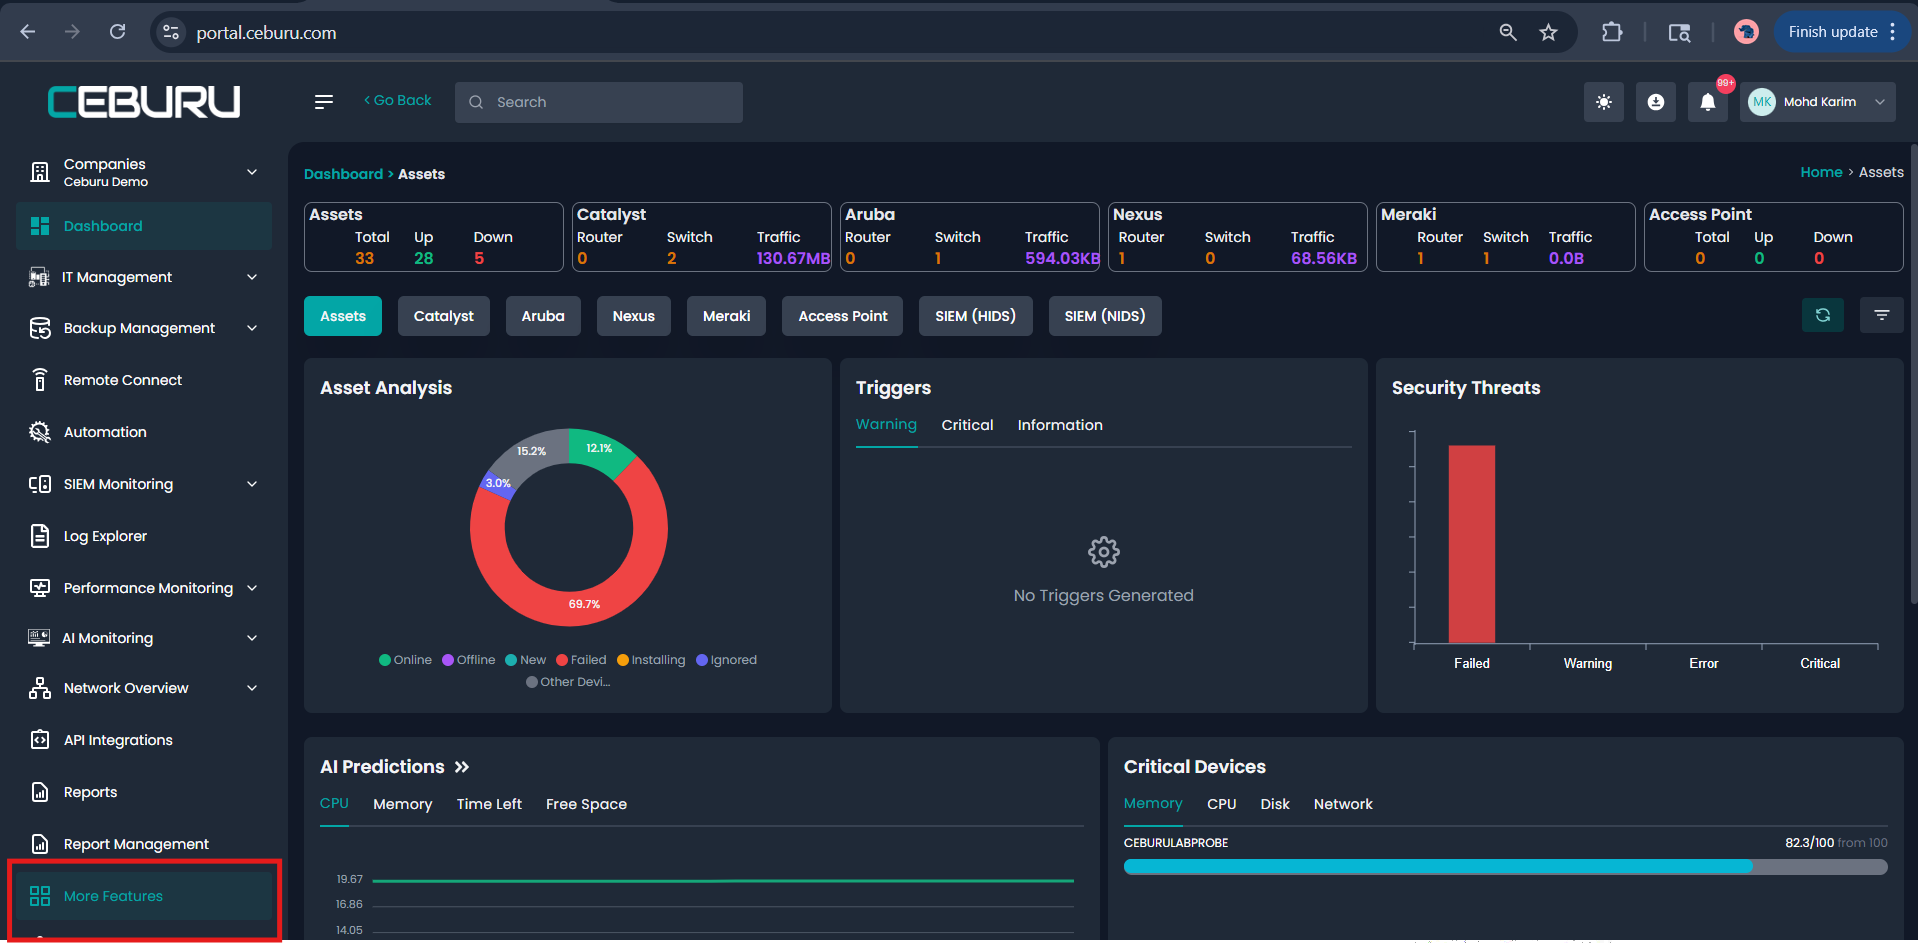
Task: Click the Remote Connect icon
Action: (40, 380)
